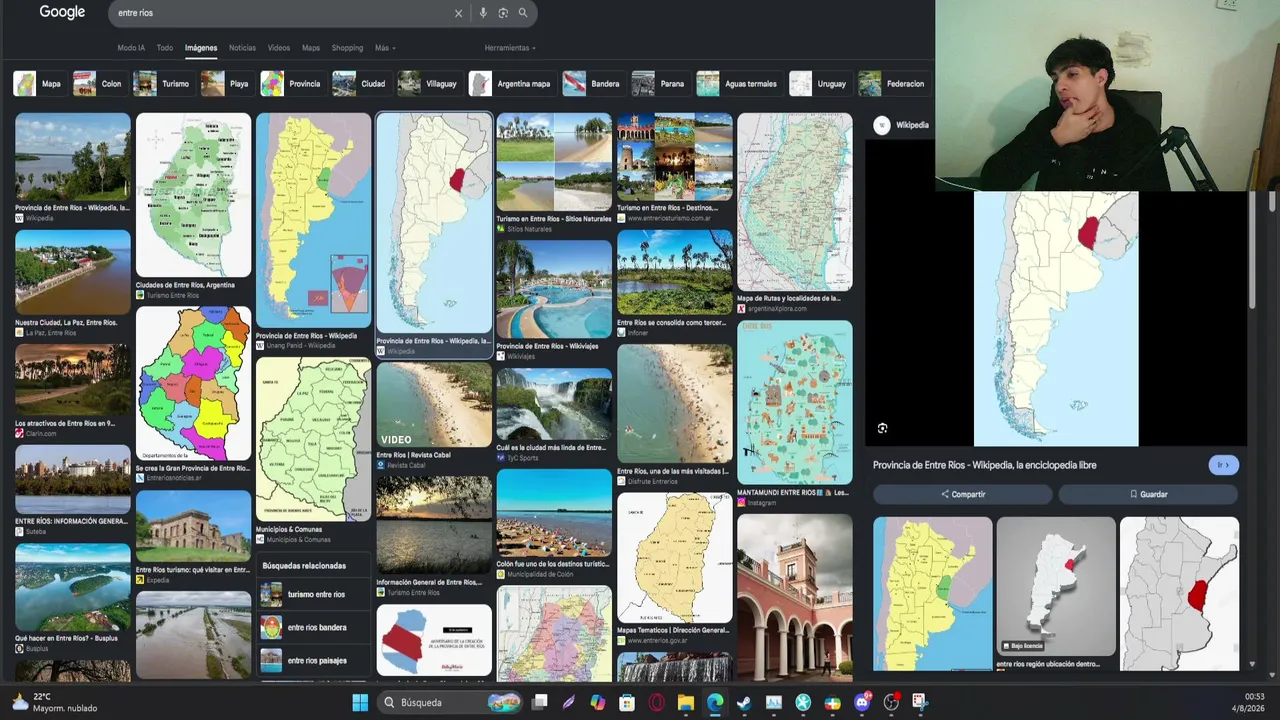
Task: Filter images by the Provincia chip
Action: 292,84
